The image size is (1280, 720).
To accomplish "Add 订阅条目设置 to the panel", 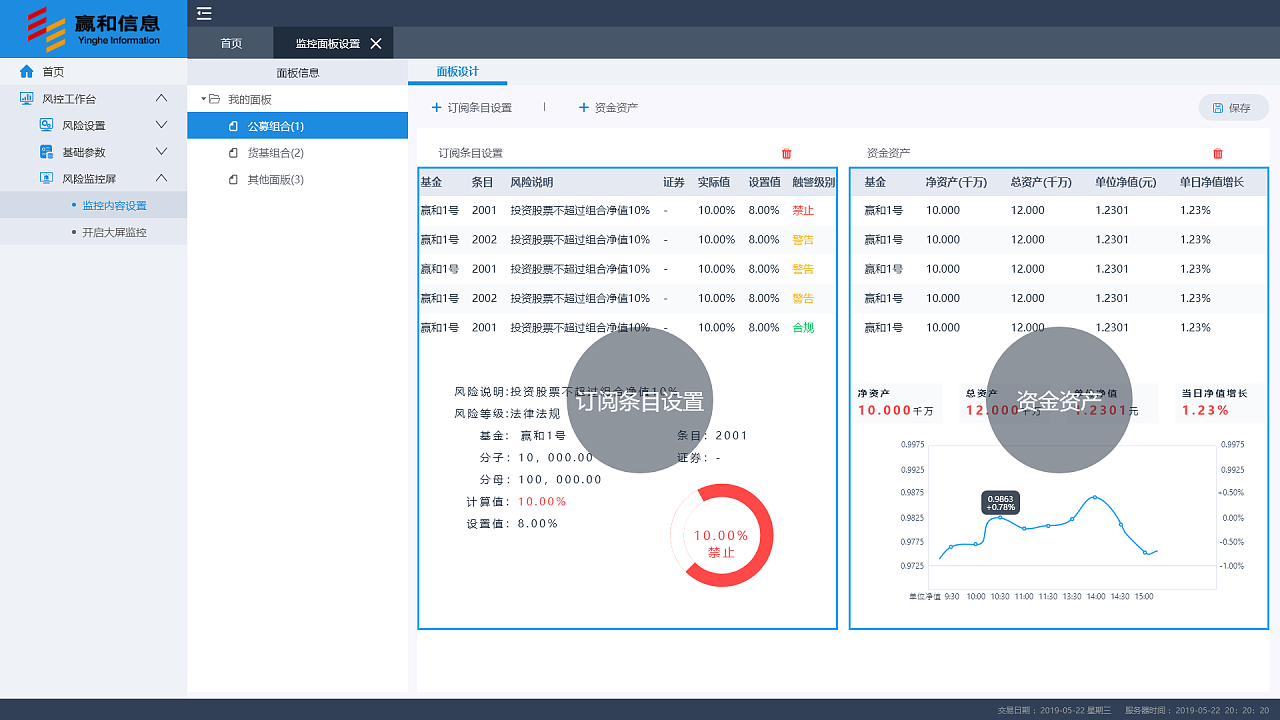I will pyautogui.click(x=472, y=107).
